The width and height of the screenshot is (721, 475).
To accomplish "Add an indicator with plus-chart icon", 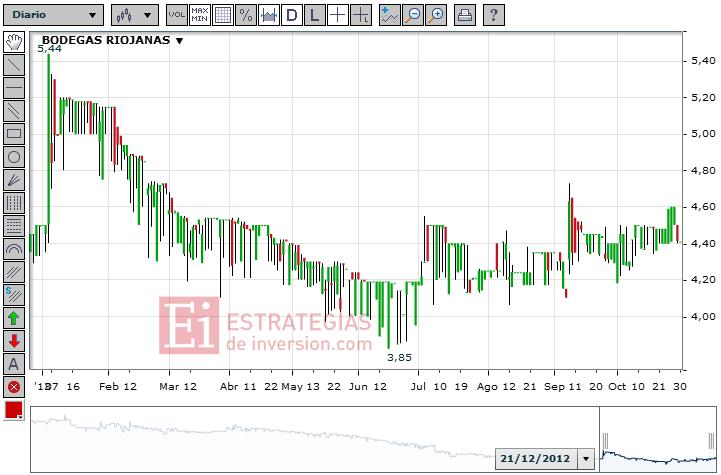I will (389, 15).
